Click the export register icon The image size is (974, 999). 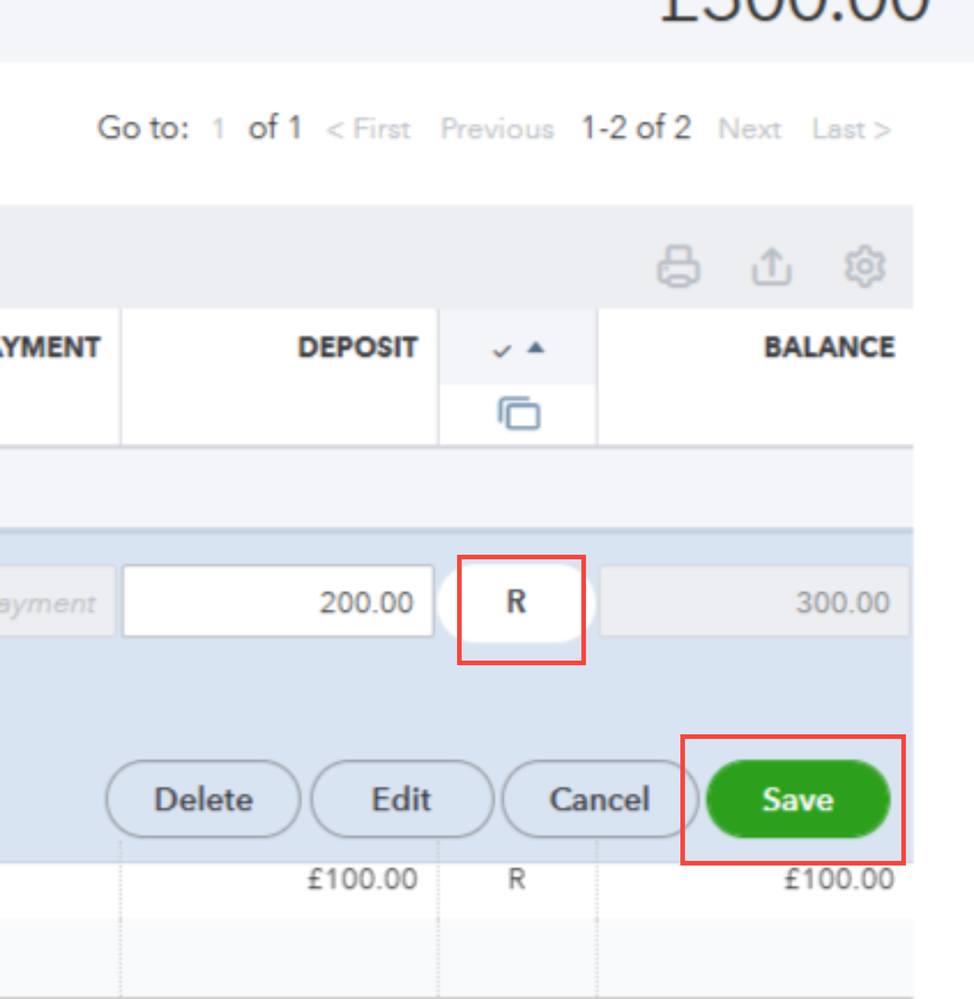[771, 267]
